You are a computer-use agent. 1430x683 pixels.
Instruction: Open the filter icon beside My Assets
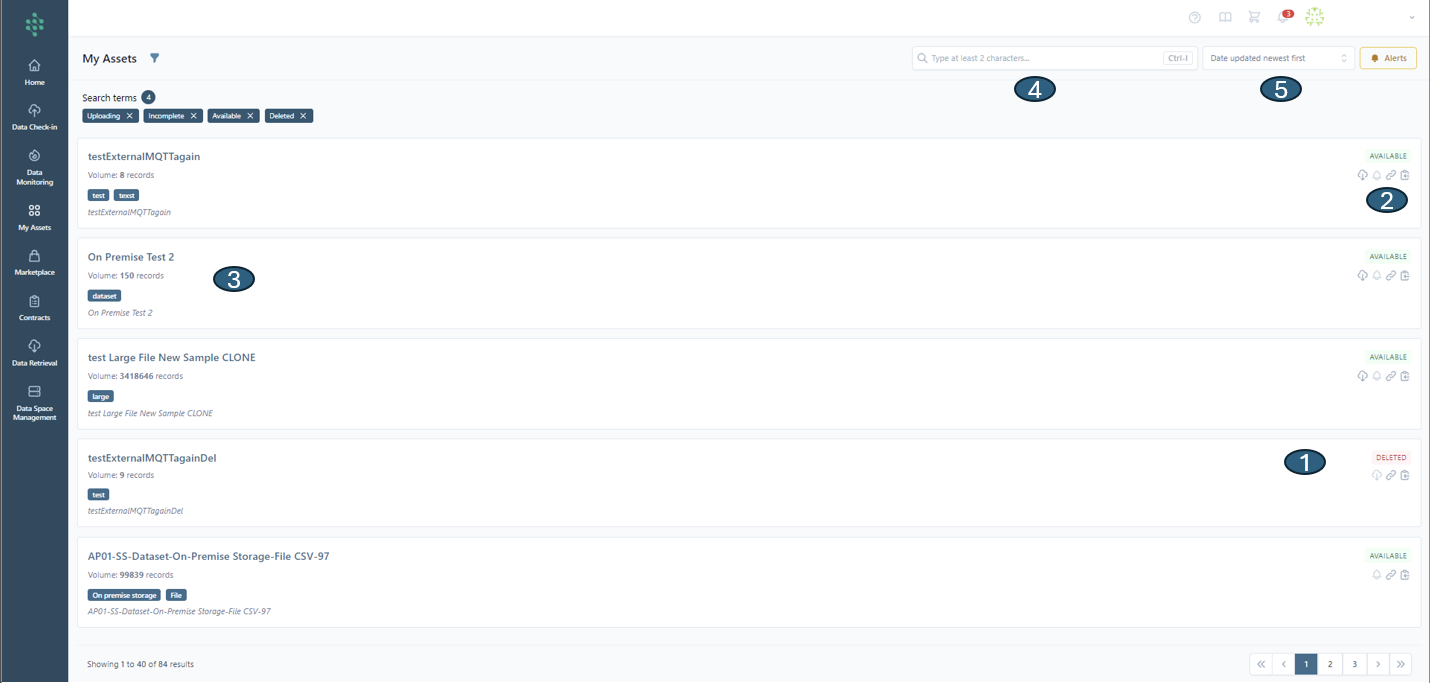click(x=154, y=58)
